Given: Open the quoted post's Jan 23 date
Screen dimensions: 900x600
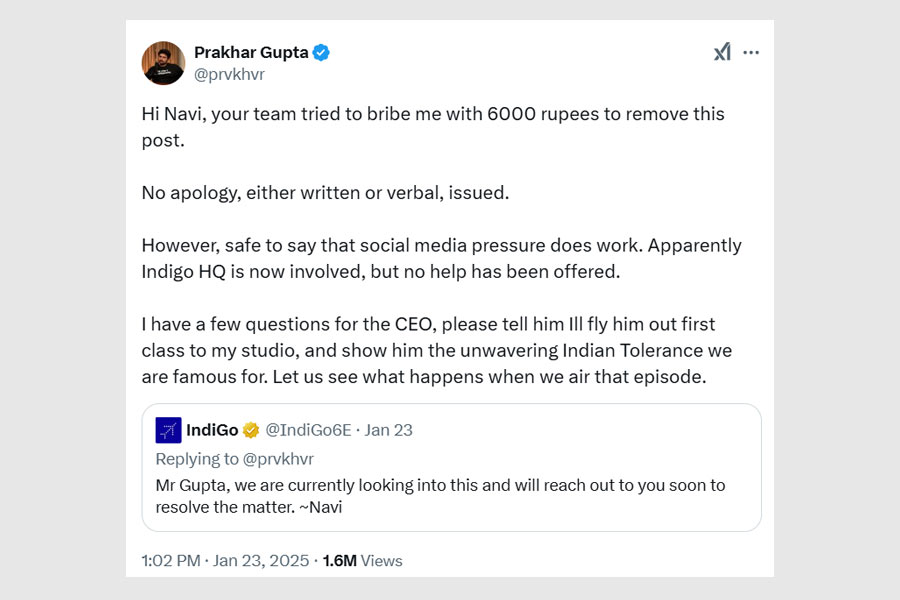Looking at the screenshot, I should [x=389, y=430].
